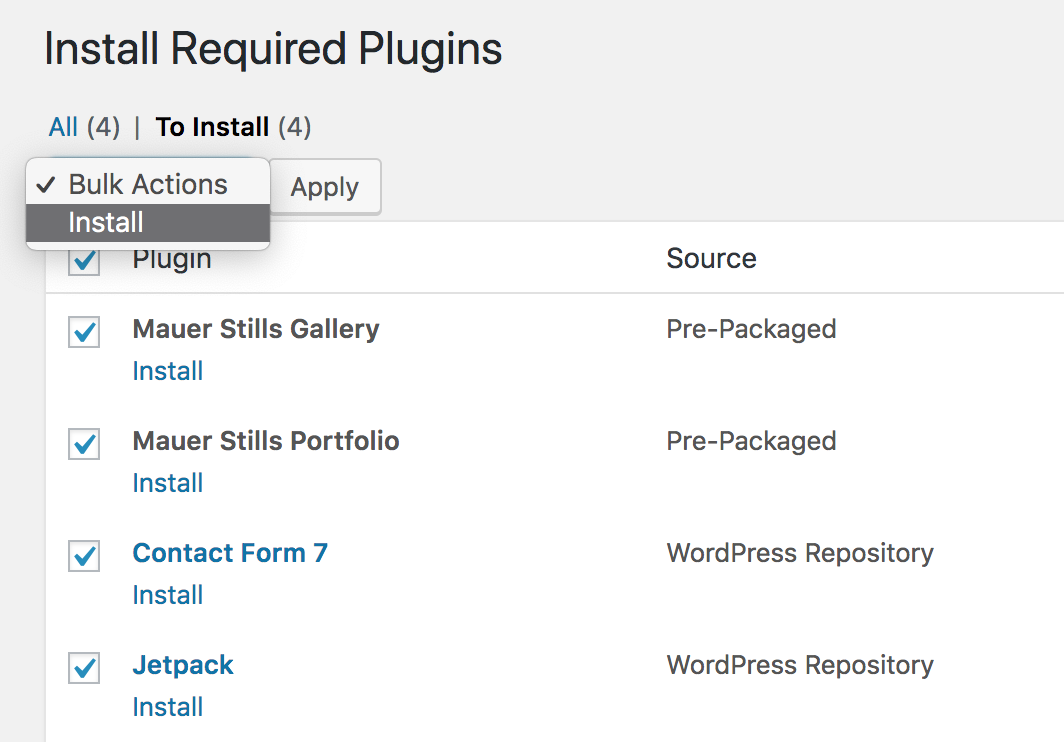
Task: Choose the Bulk Actions option in dropdown
Action: tap(148, 185)
